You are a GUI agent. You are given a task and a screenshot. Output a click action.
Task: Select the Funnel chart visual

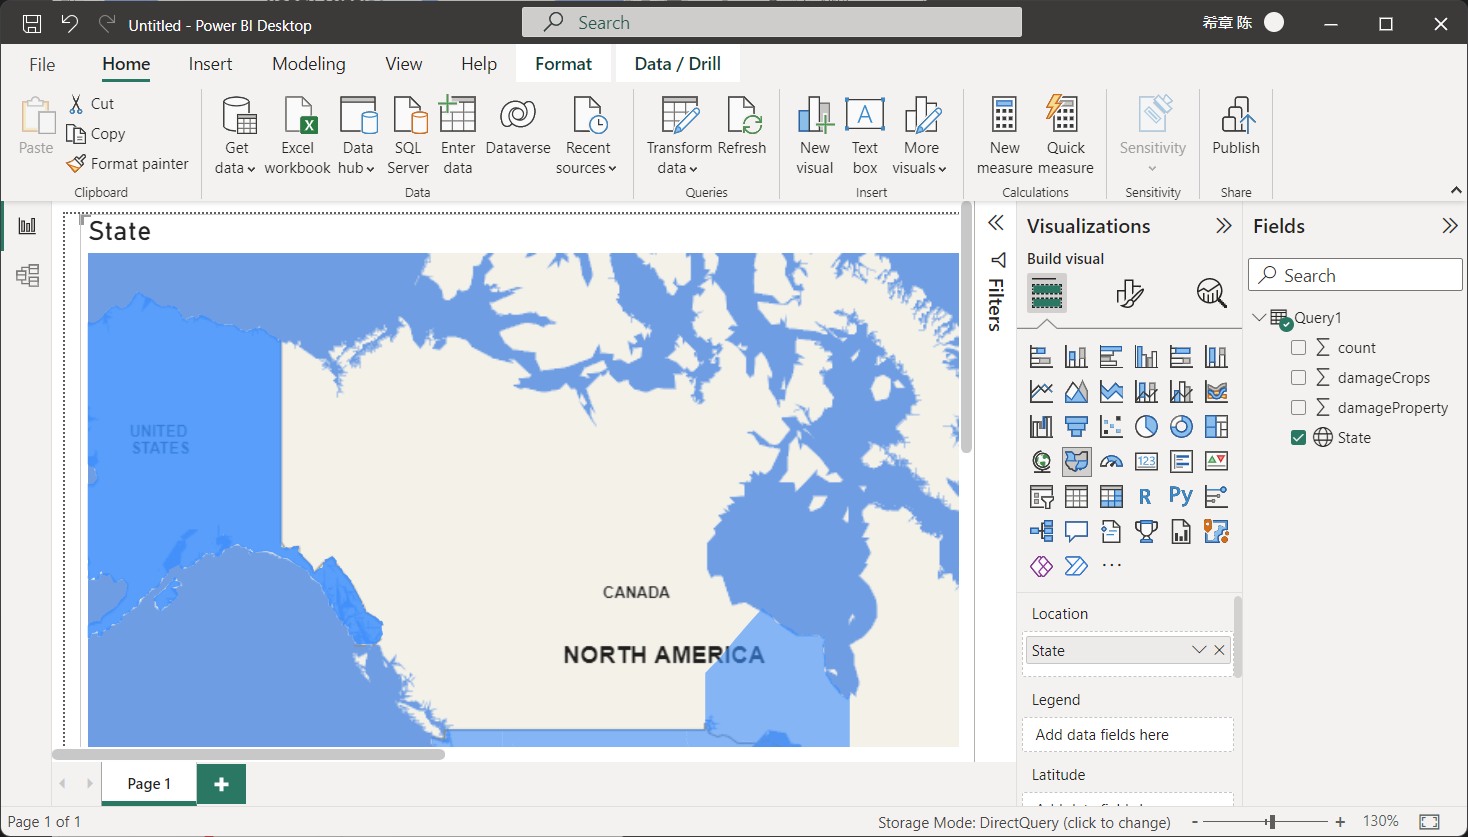pos(1076,427)
